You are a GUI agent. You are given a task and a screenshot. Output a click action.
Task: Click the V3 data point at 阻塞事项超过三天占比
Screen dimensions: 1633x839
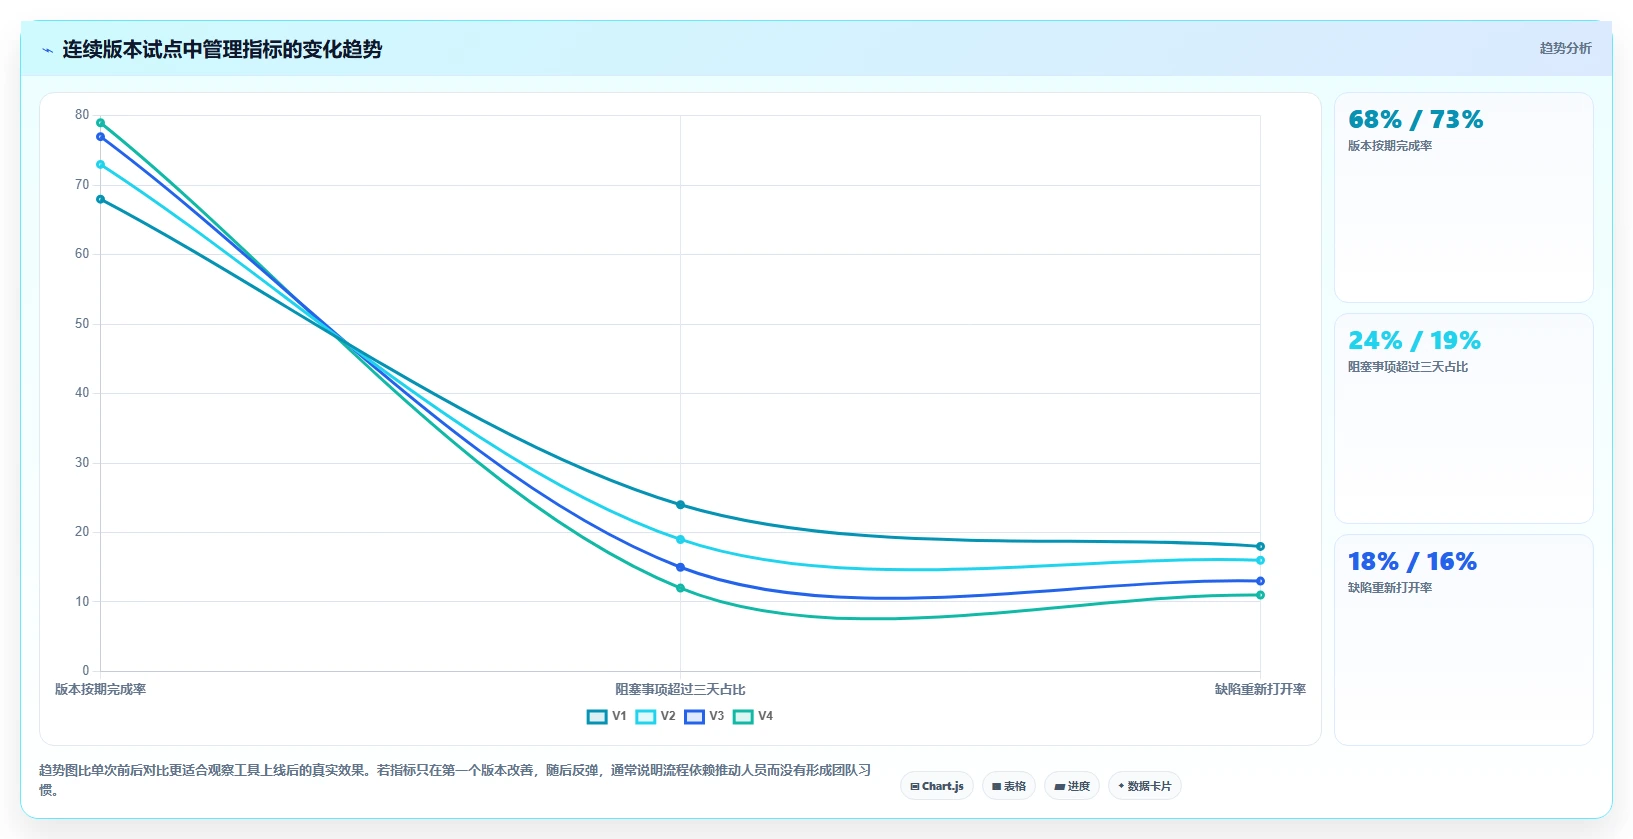[x=680, y=567]
